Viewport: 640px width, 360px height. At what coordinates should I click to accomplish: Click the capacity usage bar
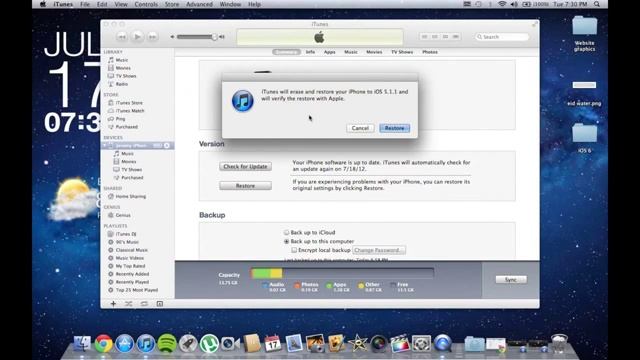click(x=342, y=273)
